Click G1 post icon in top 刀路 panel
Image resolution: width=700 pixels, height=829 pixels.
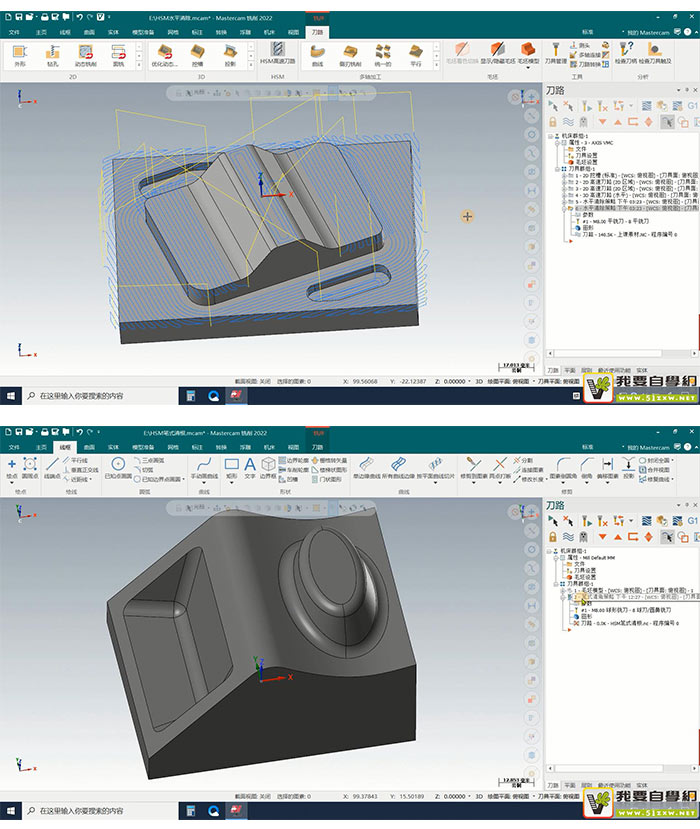[x=693, y=106]
